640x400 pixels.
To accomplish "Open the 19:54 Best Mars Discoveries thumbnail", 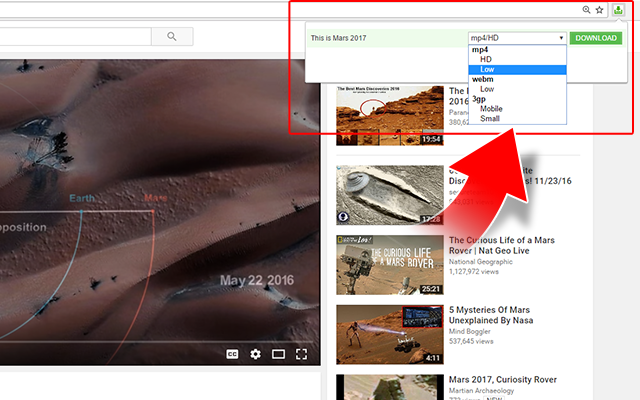I will [390, 116].
